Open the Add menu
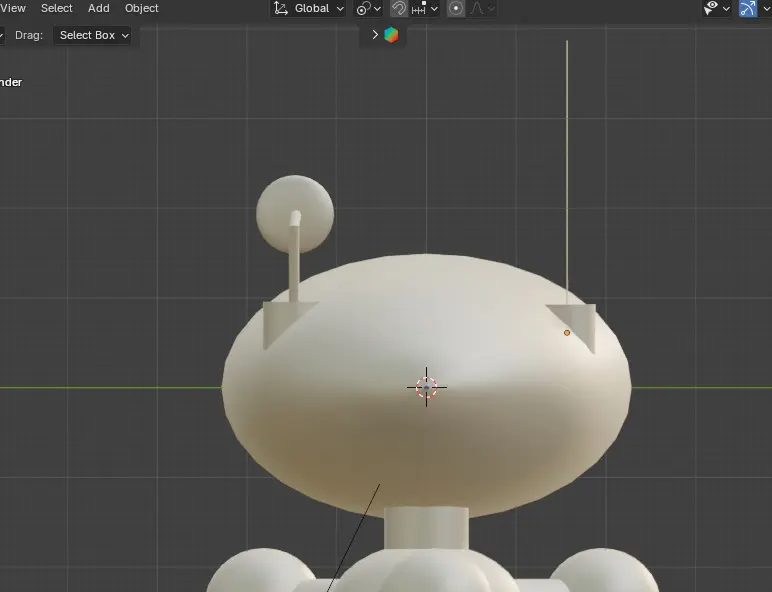This screenshot has width=772, height=592. 98,8
